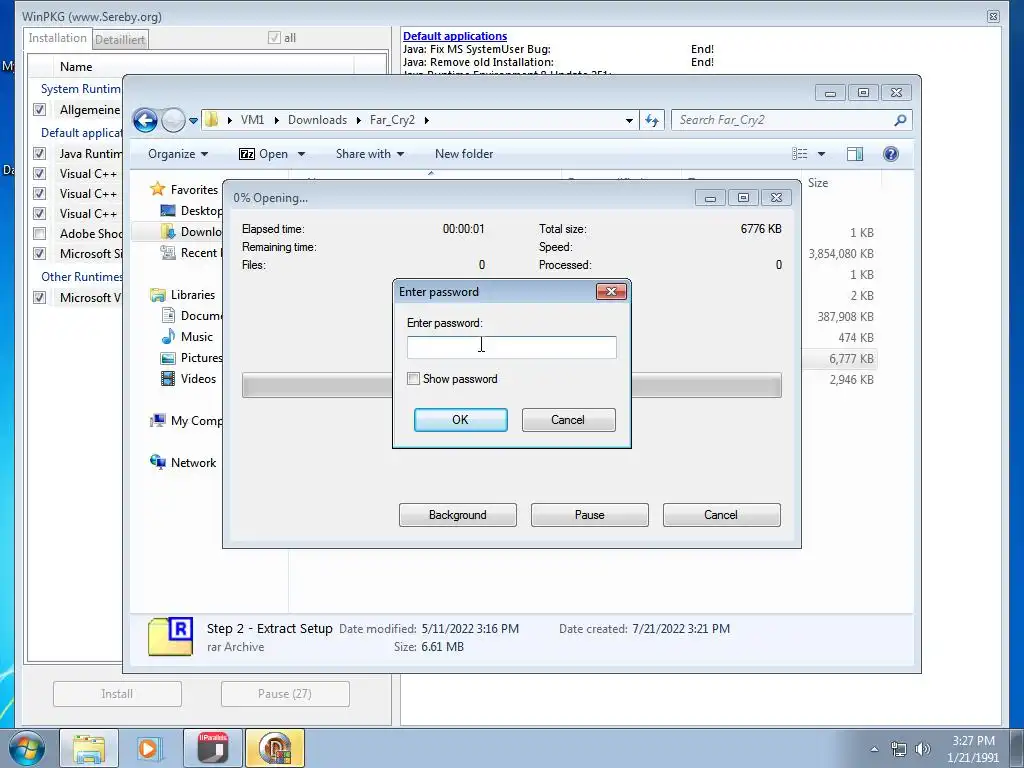This screenshot has height=768, width=1024.
Task: Click the Network icon in the sidebar
Action: 157,462
